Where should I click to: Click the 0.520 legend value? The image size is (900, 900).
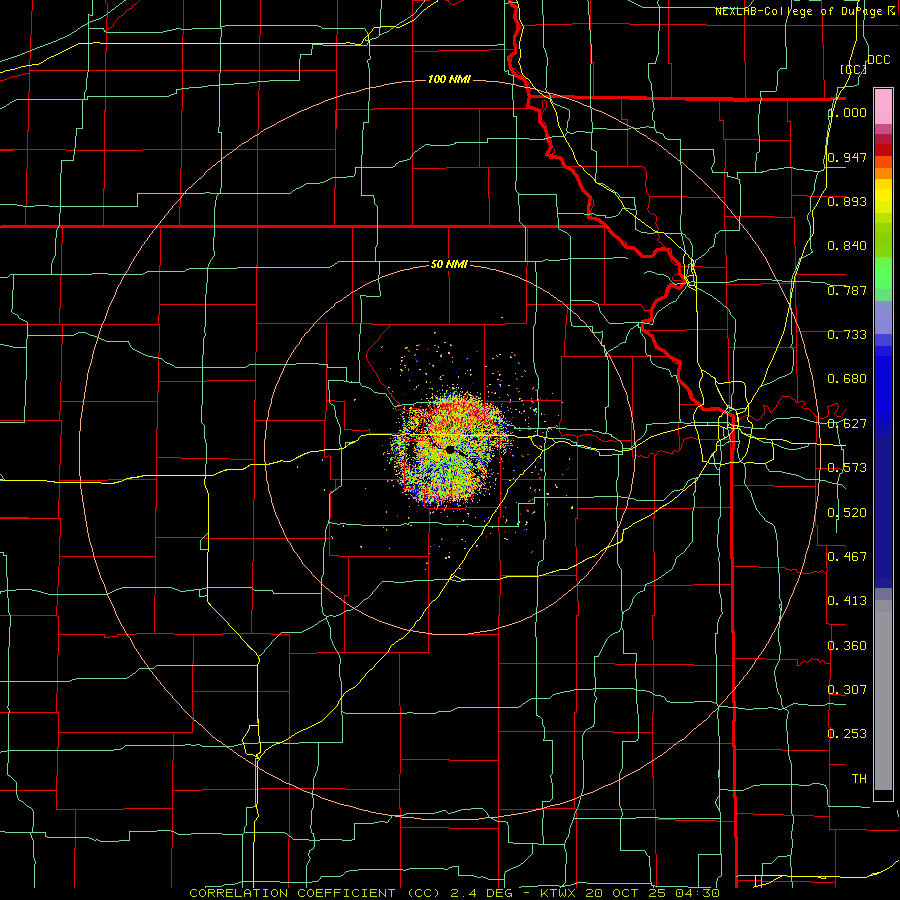(x=847, y=513)
